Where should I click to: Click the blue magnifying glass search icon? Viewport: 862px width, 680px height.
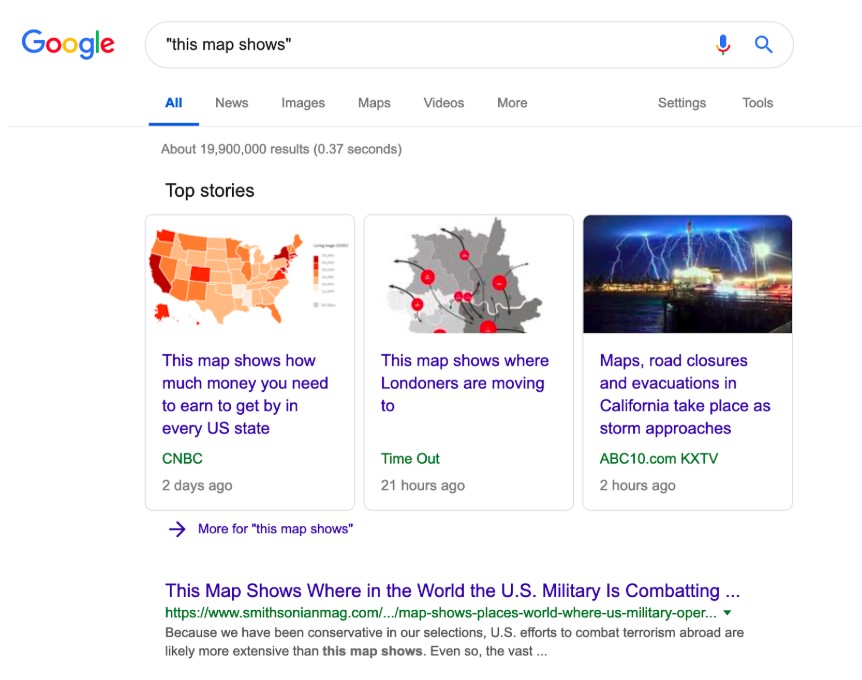[763, 45]
